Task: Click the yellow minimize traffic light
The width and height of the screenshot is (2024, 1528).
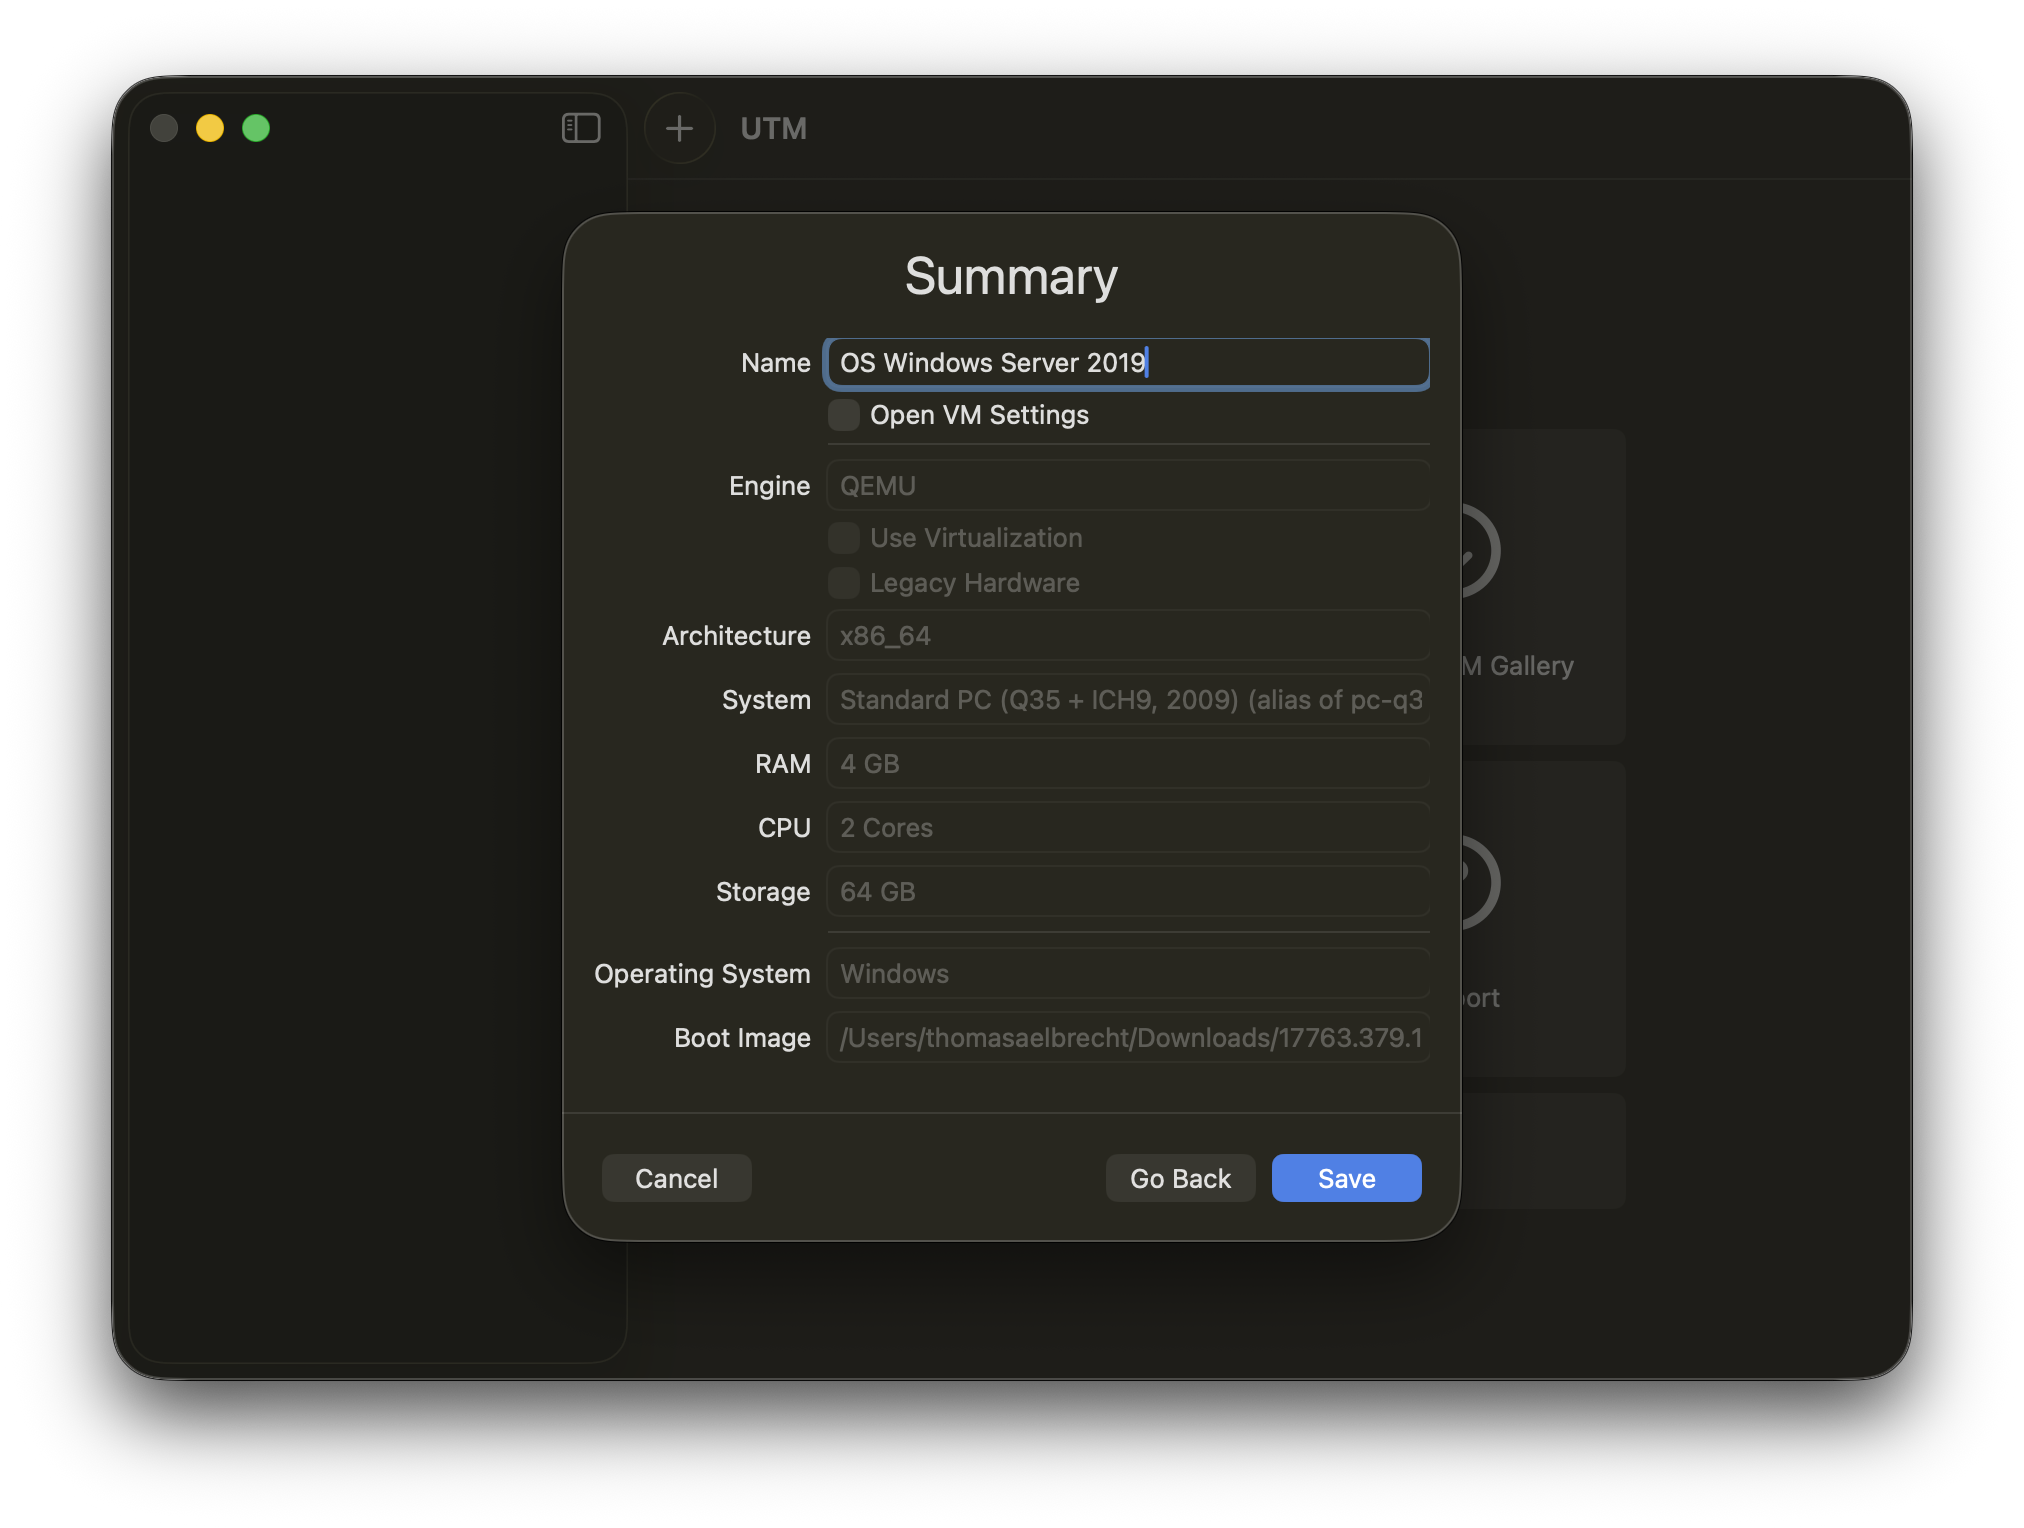Action: click(x=210, y=128)
